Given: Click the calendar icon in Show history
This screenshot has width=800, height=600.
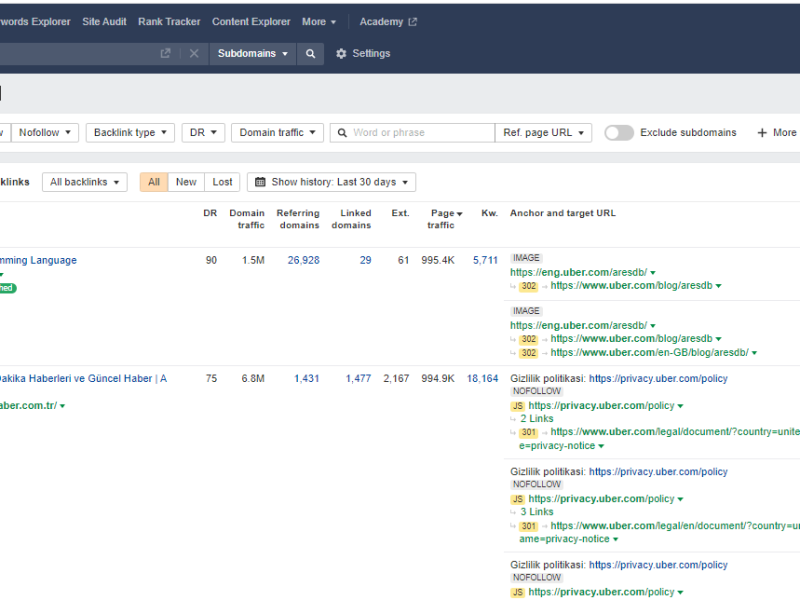Looking at the screenshot, I should pyautogui.click(x=261, y=182).
